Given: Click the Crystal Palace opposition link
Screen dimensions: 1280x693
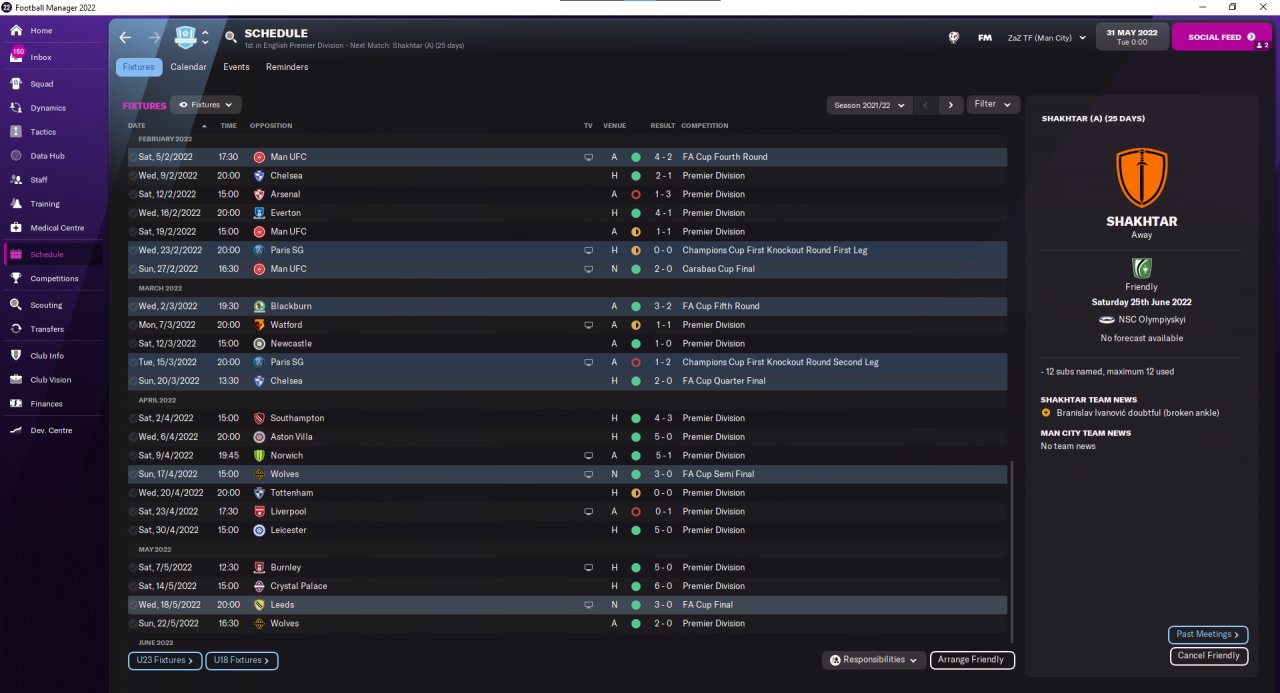Looking at the screenshot, I should coord(299,586).
